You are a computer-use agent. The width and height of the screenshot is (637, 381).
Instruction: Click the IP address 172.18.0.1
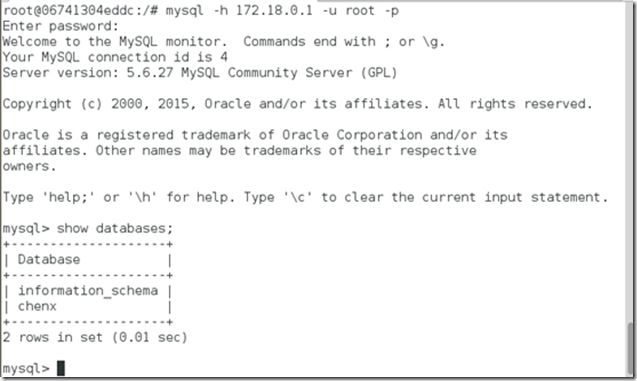tap(275, 11)
